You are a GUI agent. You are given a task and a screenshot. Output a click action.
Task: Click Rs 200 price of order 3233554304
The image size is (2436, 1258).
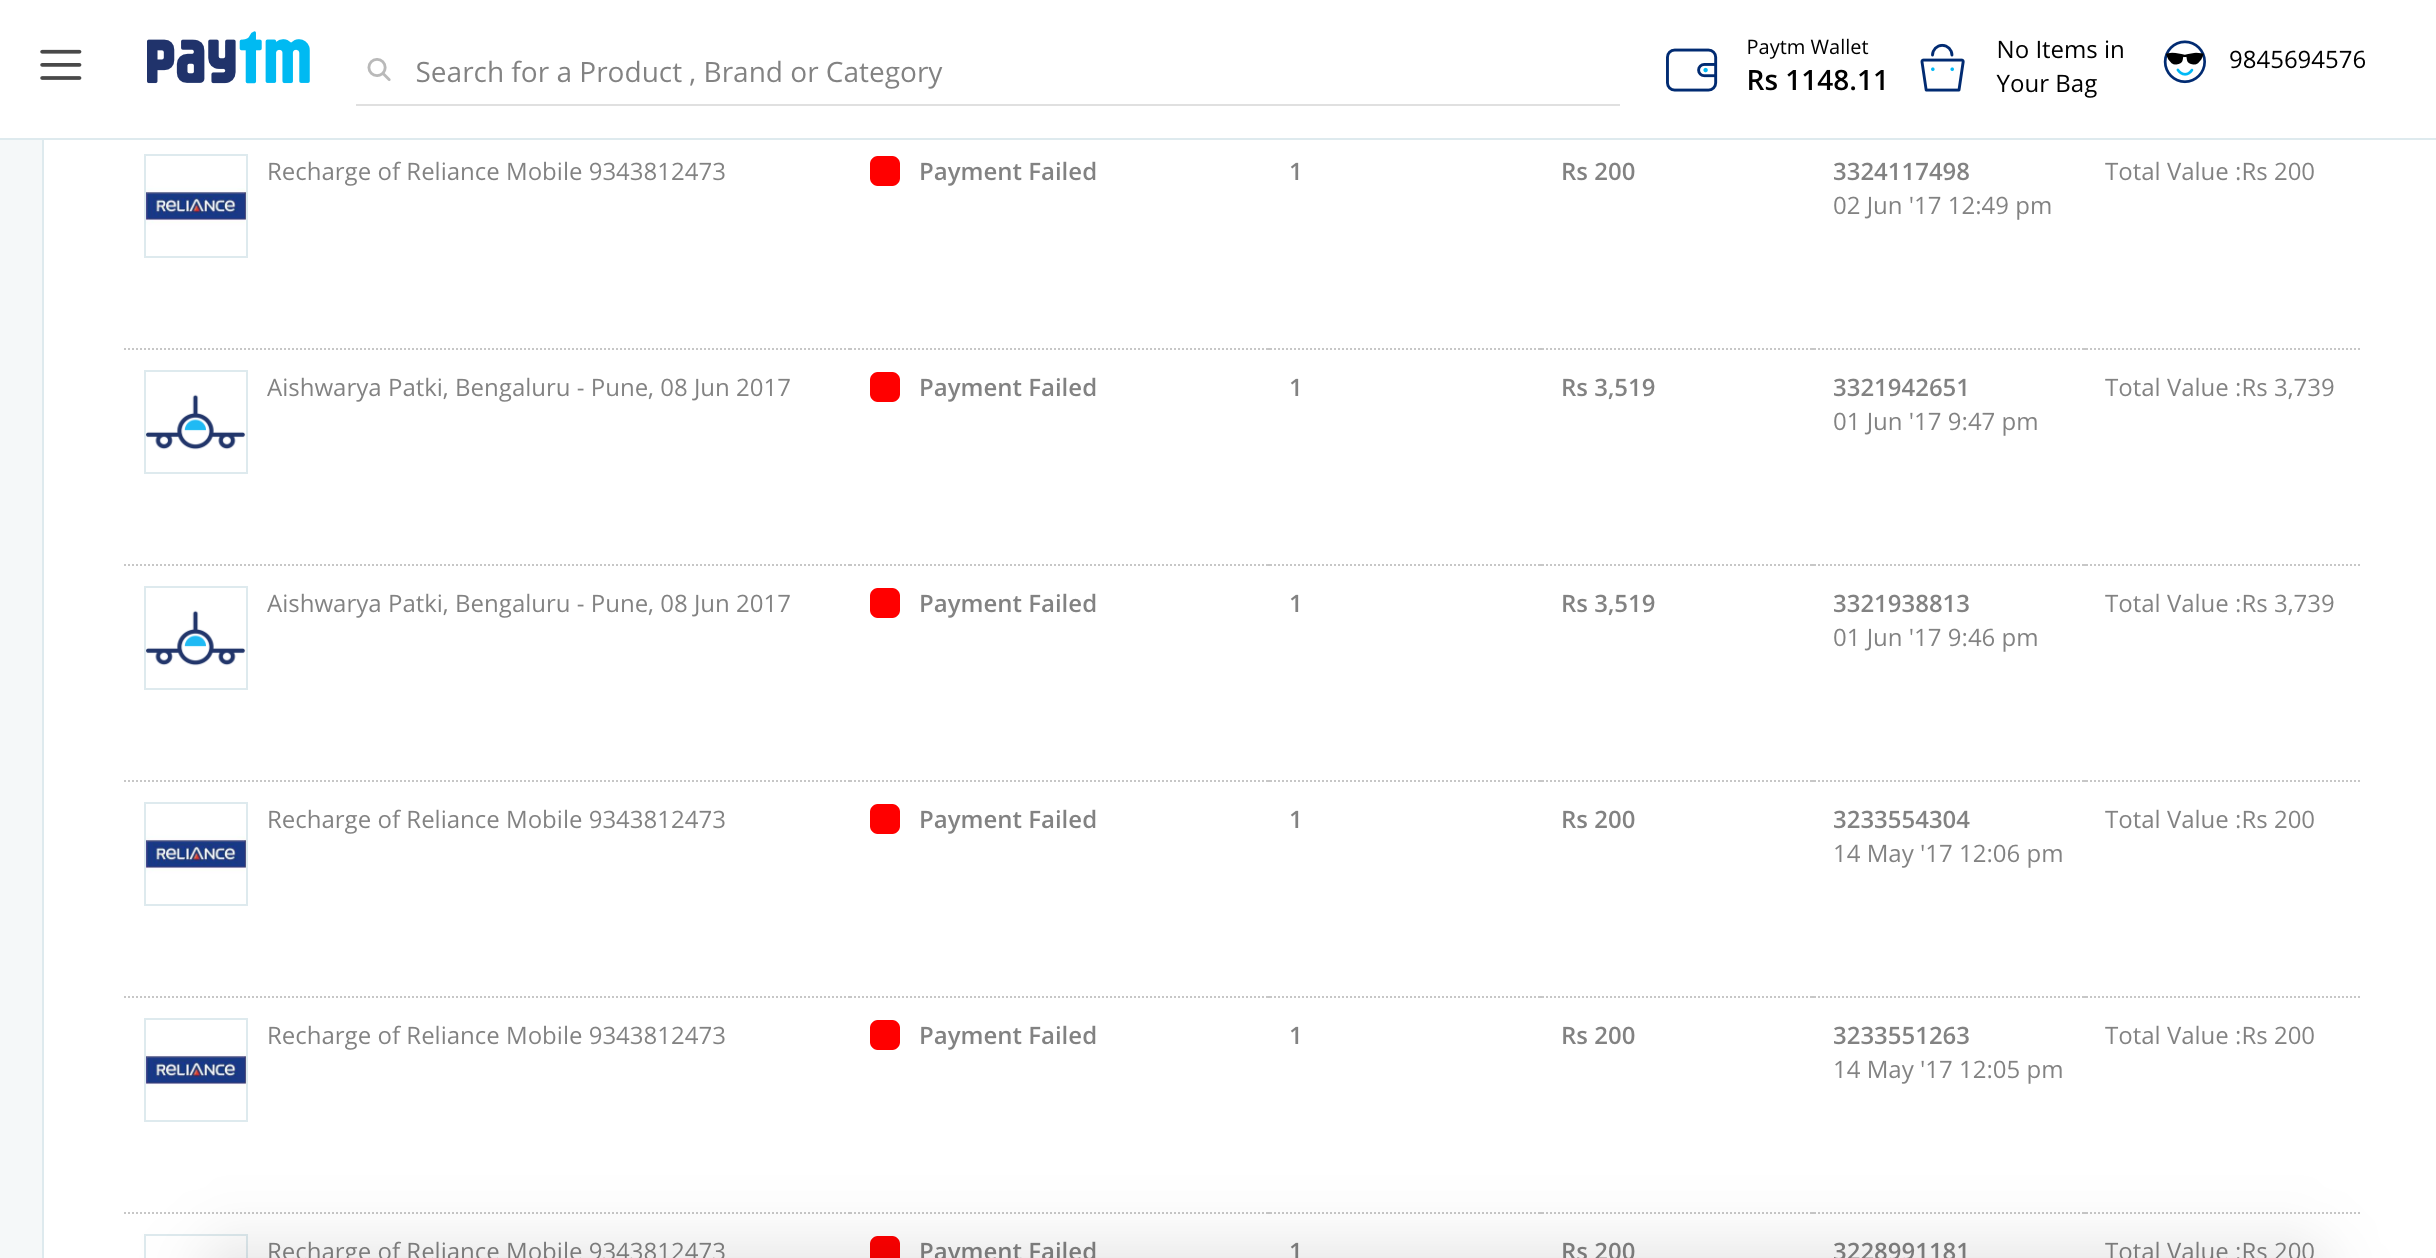pos(1597,820)
